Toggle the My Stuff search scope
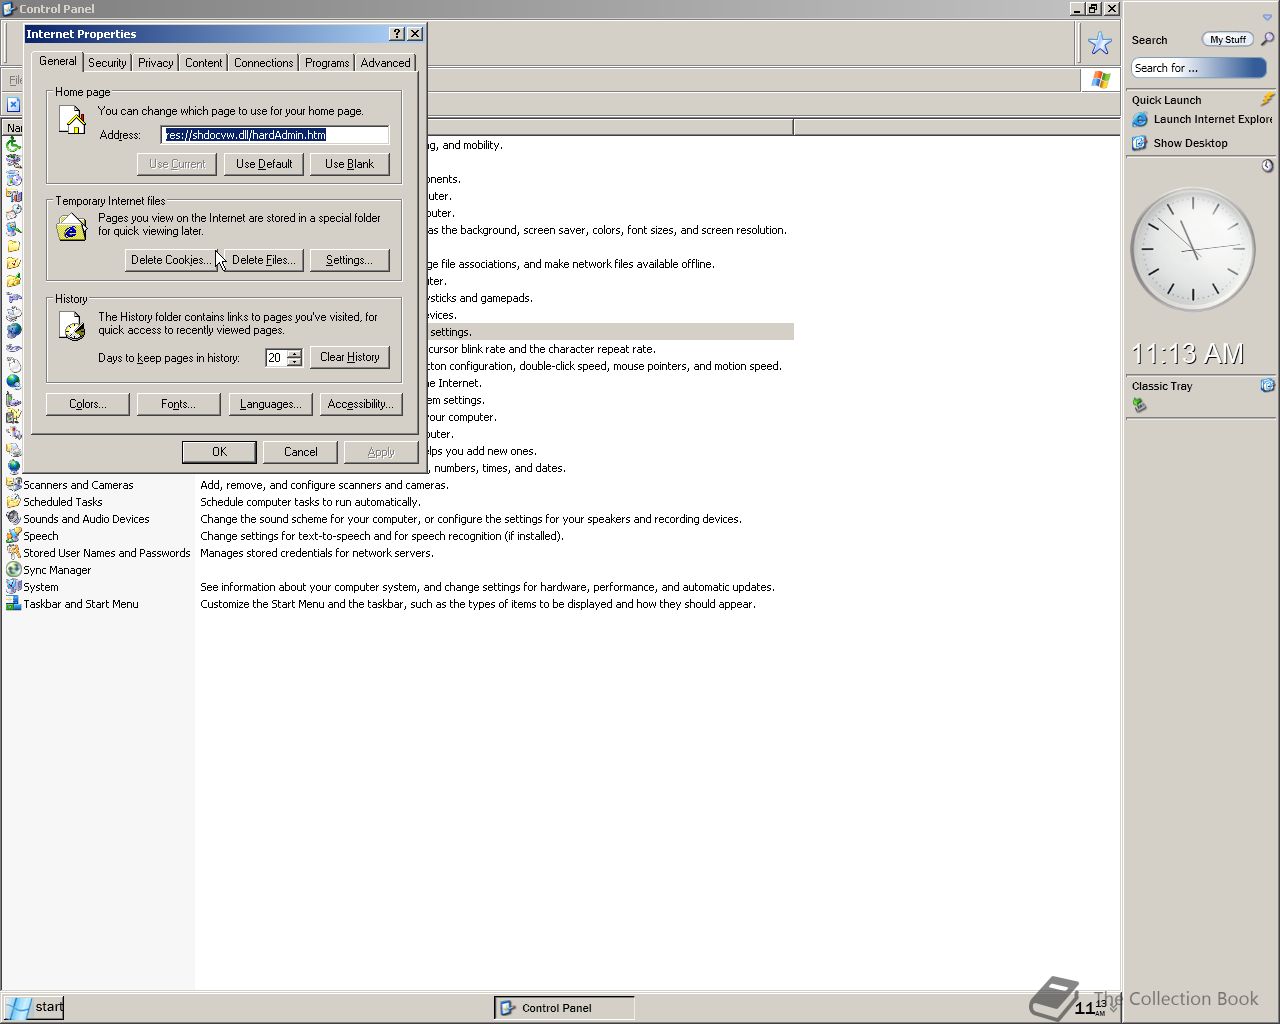Viewport: 1280px width, 1024px height. [x=1227, y=40]
